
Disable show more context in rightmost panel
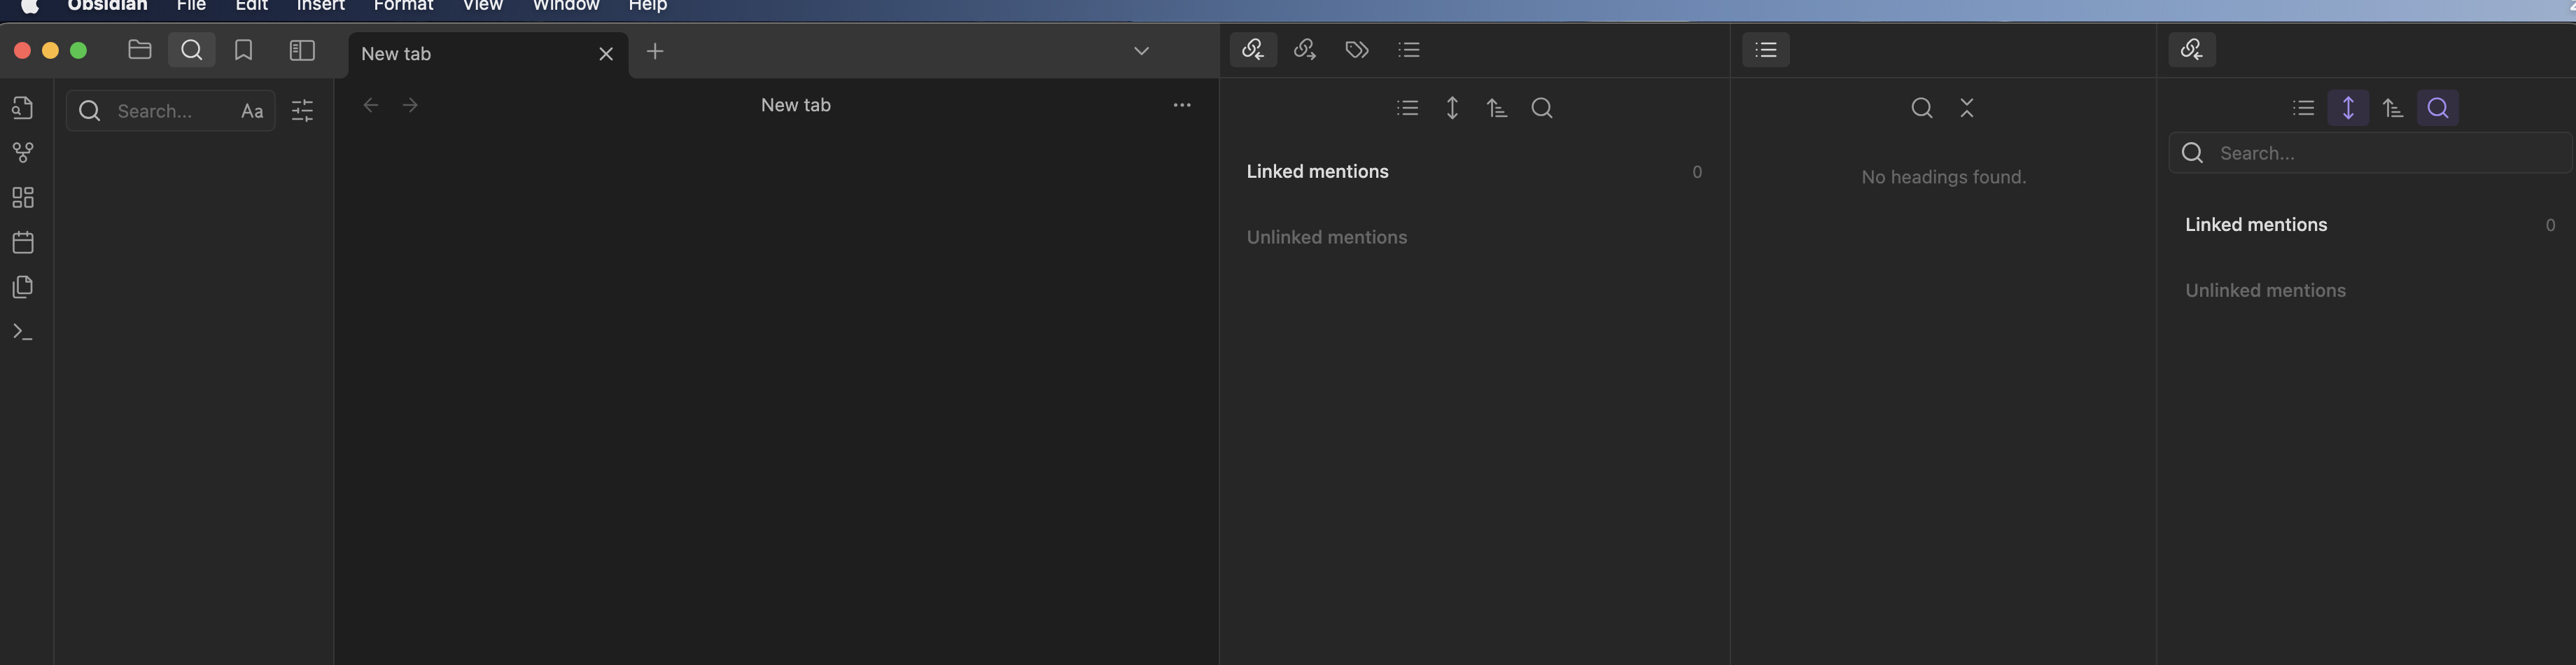click(2348, 108)
